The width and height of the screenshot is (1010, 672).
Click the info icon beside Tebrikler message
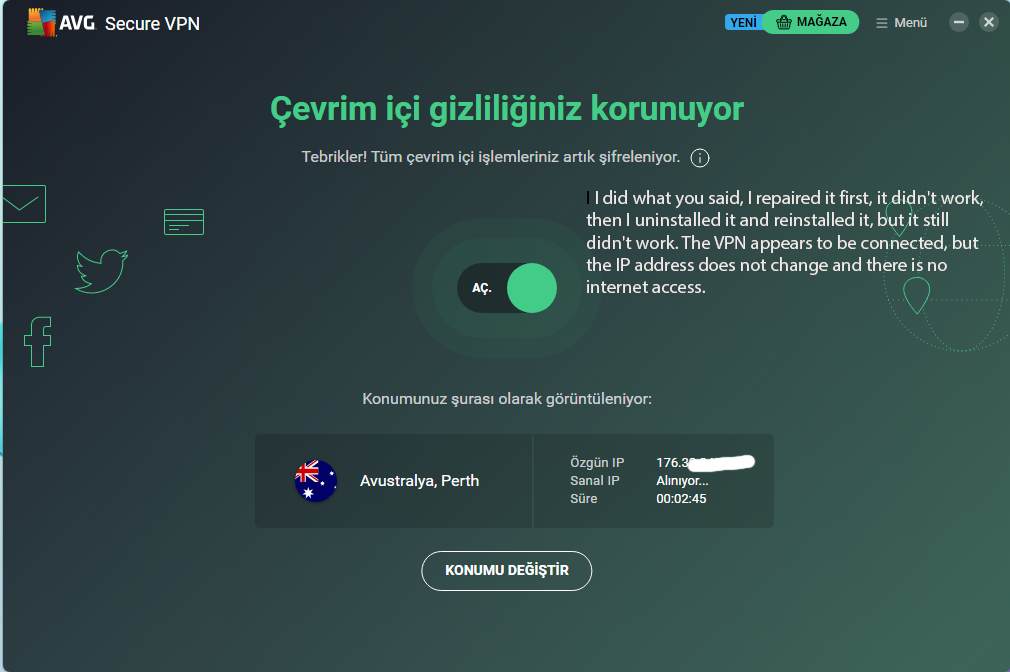point(700,158)
